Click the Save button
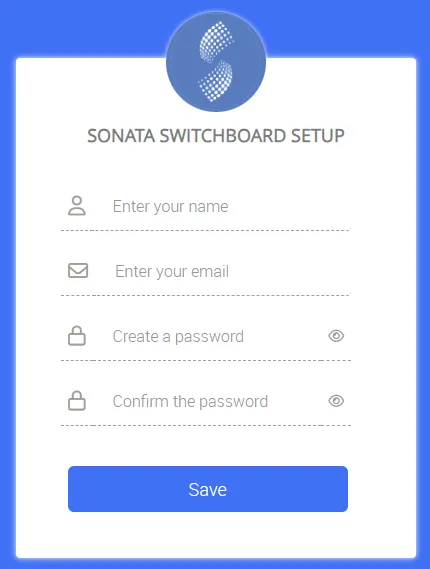Image resolution: width=430 pixels, height=569 pixels. [208, 489]
